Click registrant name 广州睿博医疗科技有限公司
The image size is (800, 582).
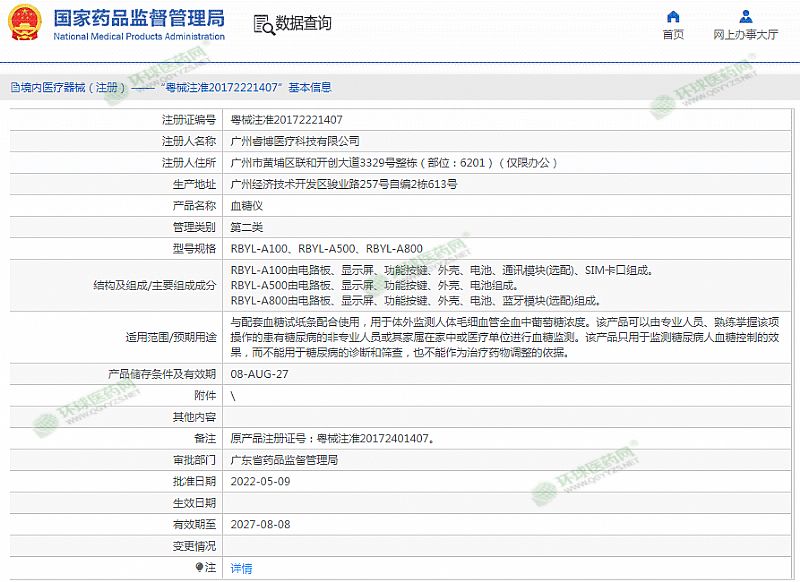point(295,141)
